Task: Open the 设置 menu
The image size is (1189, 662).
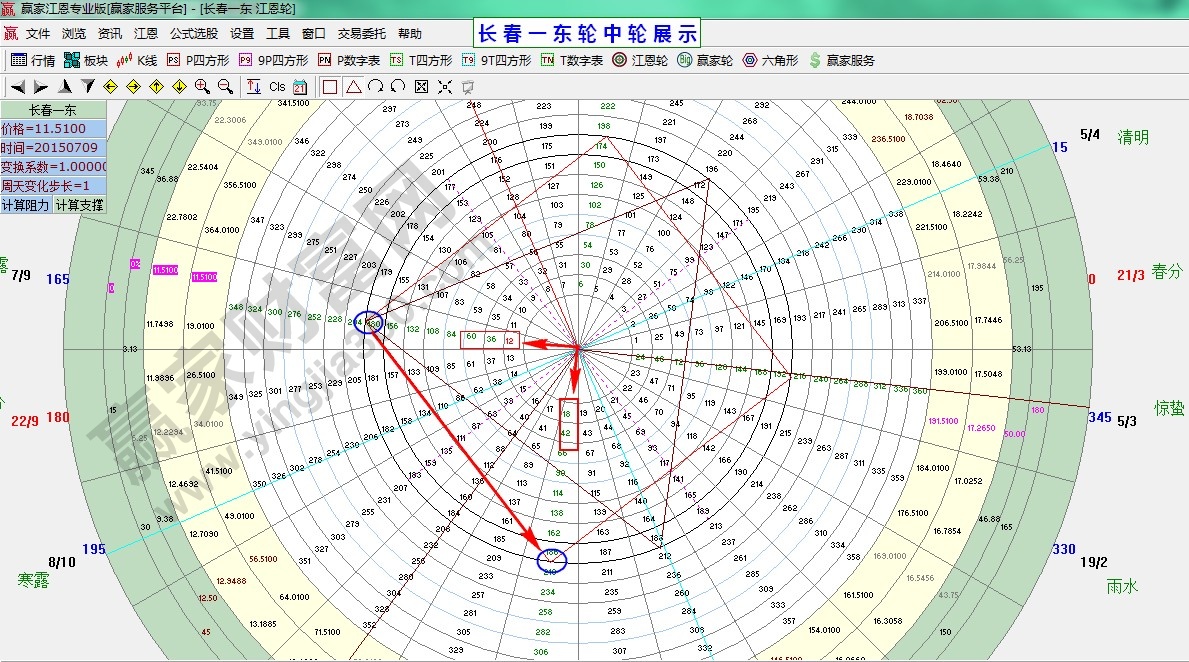Action: click(x=241, y=33)
